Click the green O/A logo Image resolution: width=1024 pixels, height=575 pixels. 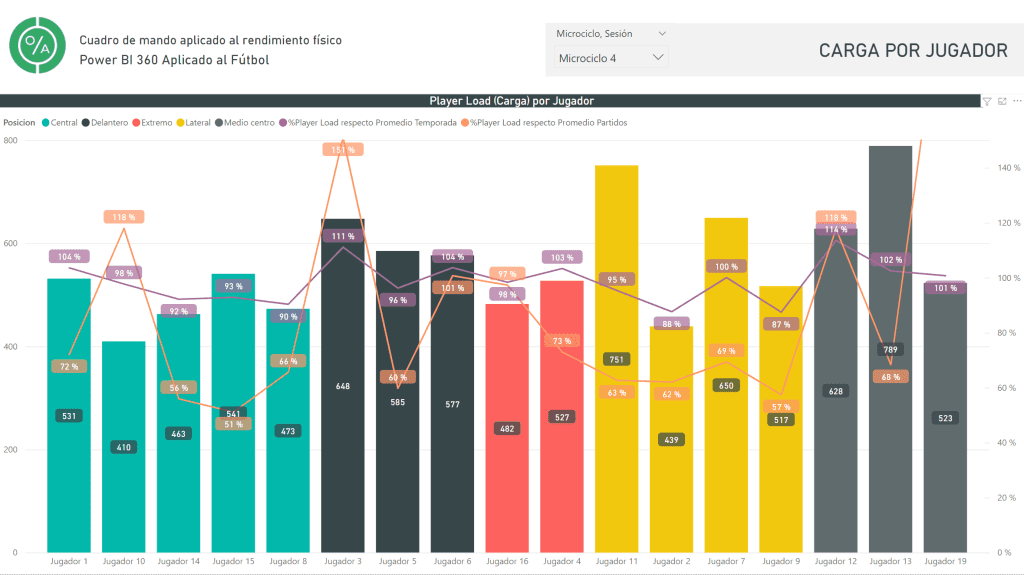coord(38,45)
